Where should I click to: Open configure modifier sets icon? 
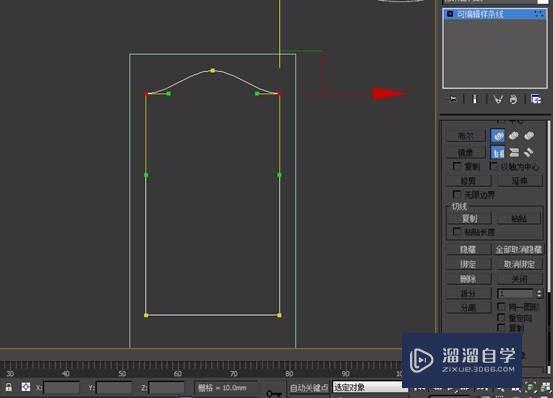tap(536, 99)
